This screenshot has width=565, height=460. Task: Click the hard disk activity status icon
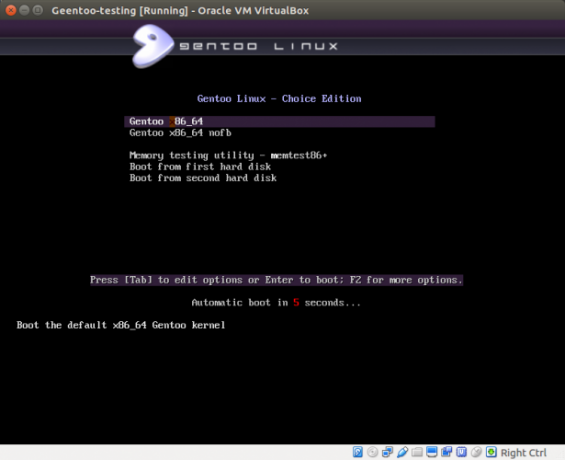tap(357, 452)
